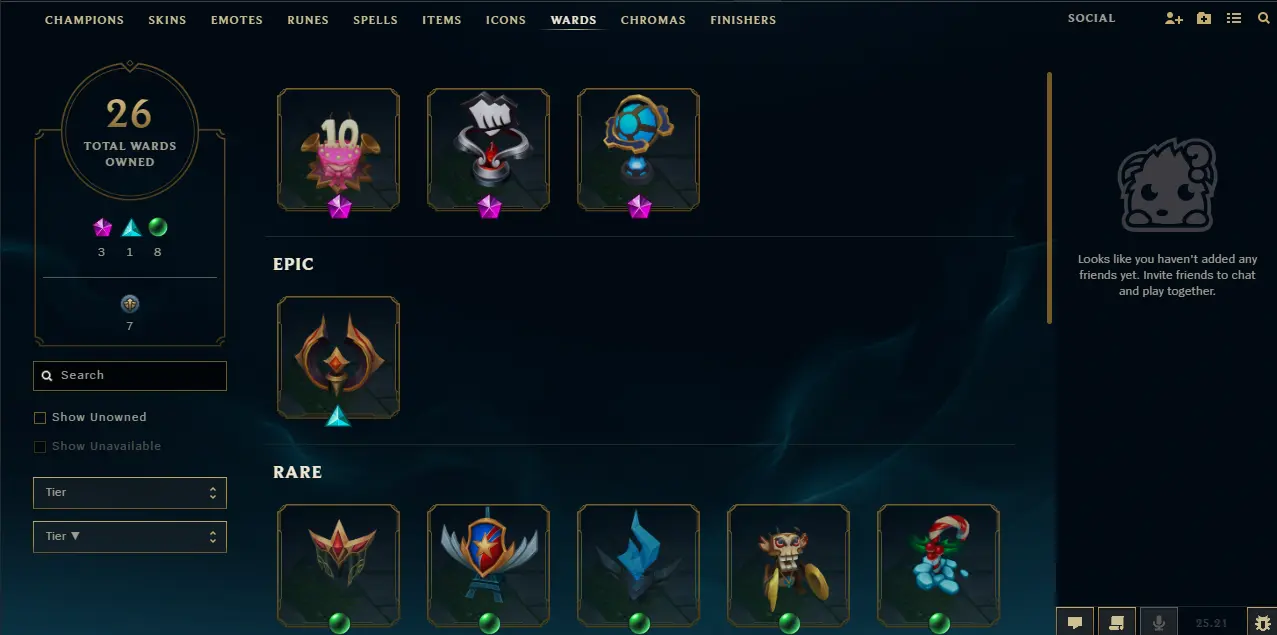Select the Epic tier ward thumbnail
The image size is (1277, 635).
click(x=338, y=358)
